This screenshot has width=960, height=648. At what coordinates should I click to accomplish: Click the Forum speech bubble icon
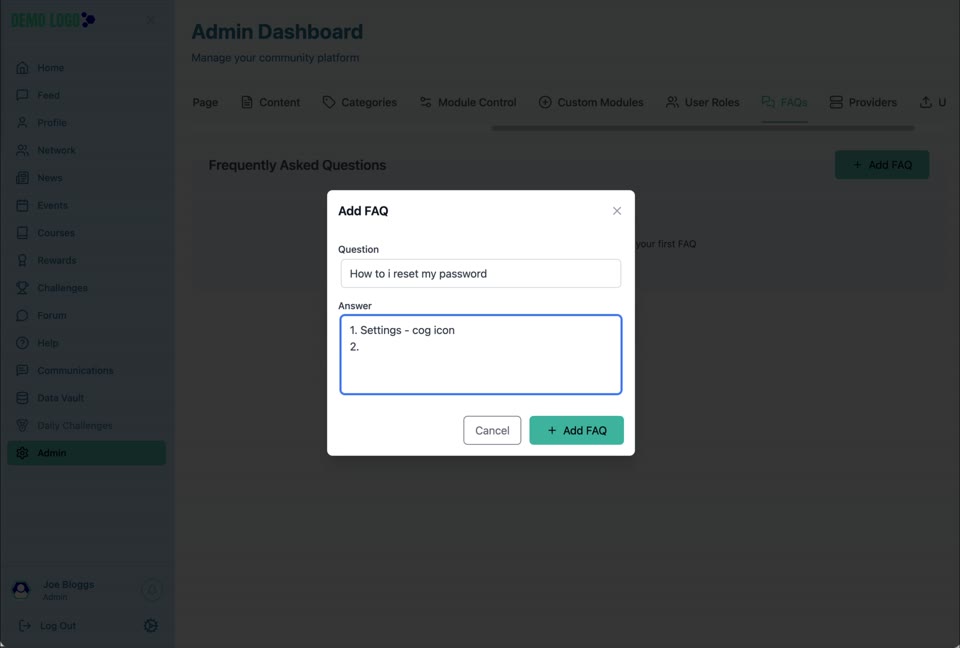[x=22, y=315]
